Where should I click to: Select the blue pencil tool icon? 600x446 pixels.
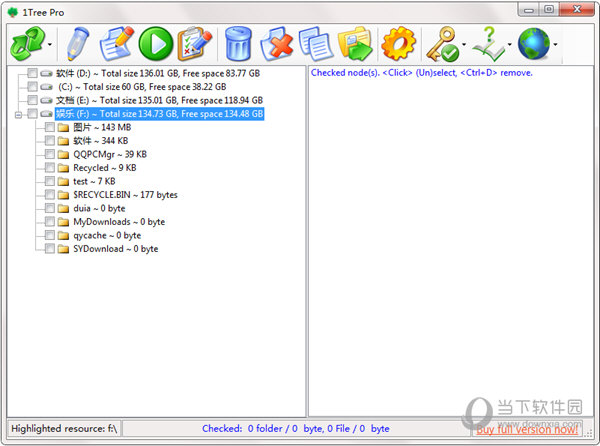[78, 44]
